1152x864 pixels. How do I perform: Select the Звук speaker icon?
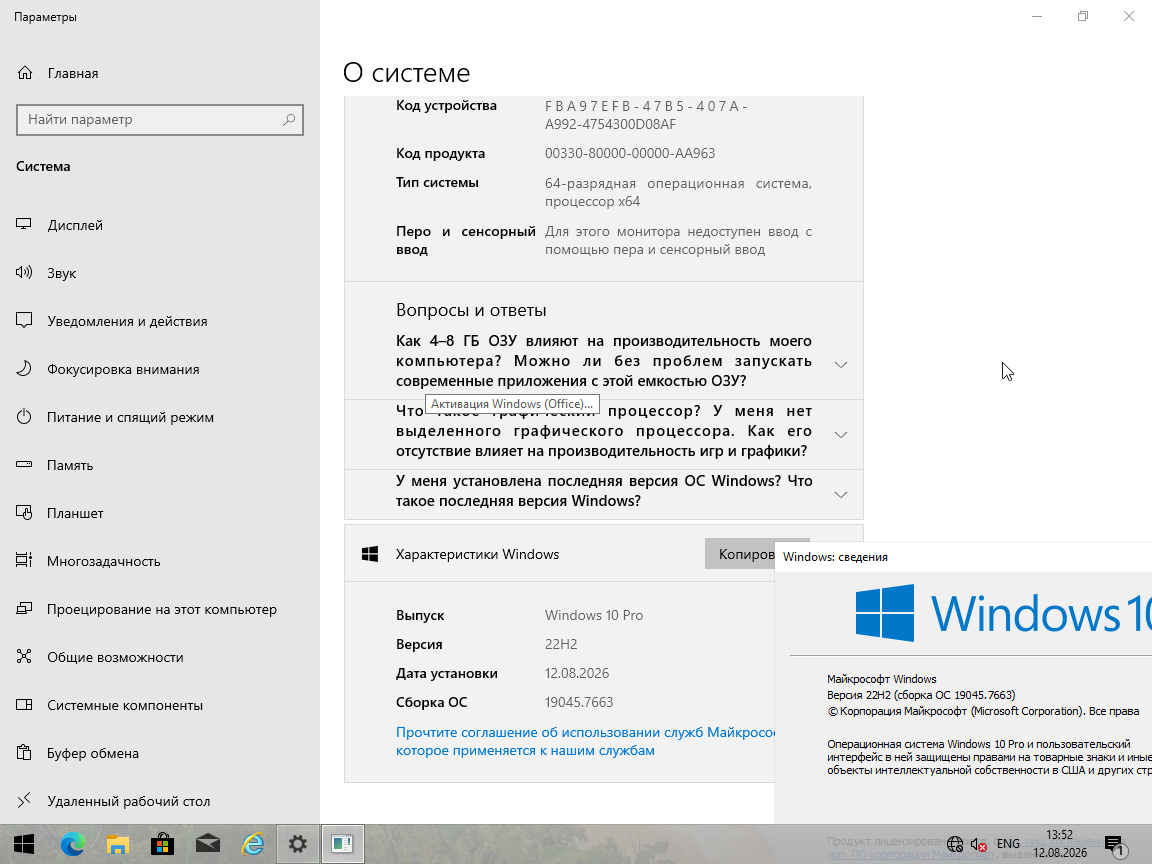tap(24, 273)
